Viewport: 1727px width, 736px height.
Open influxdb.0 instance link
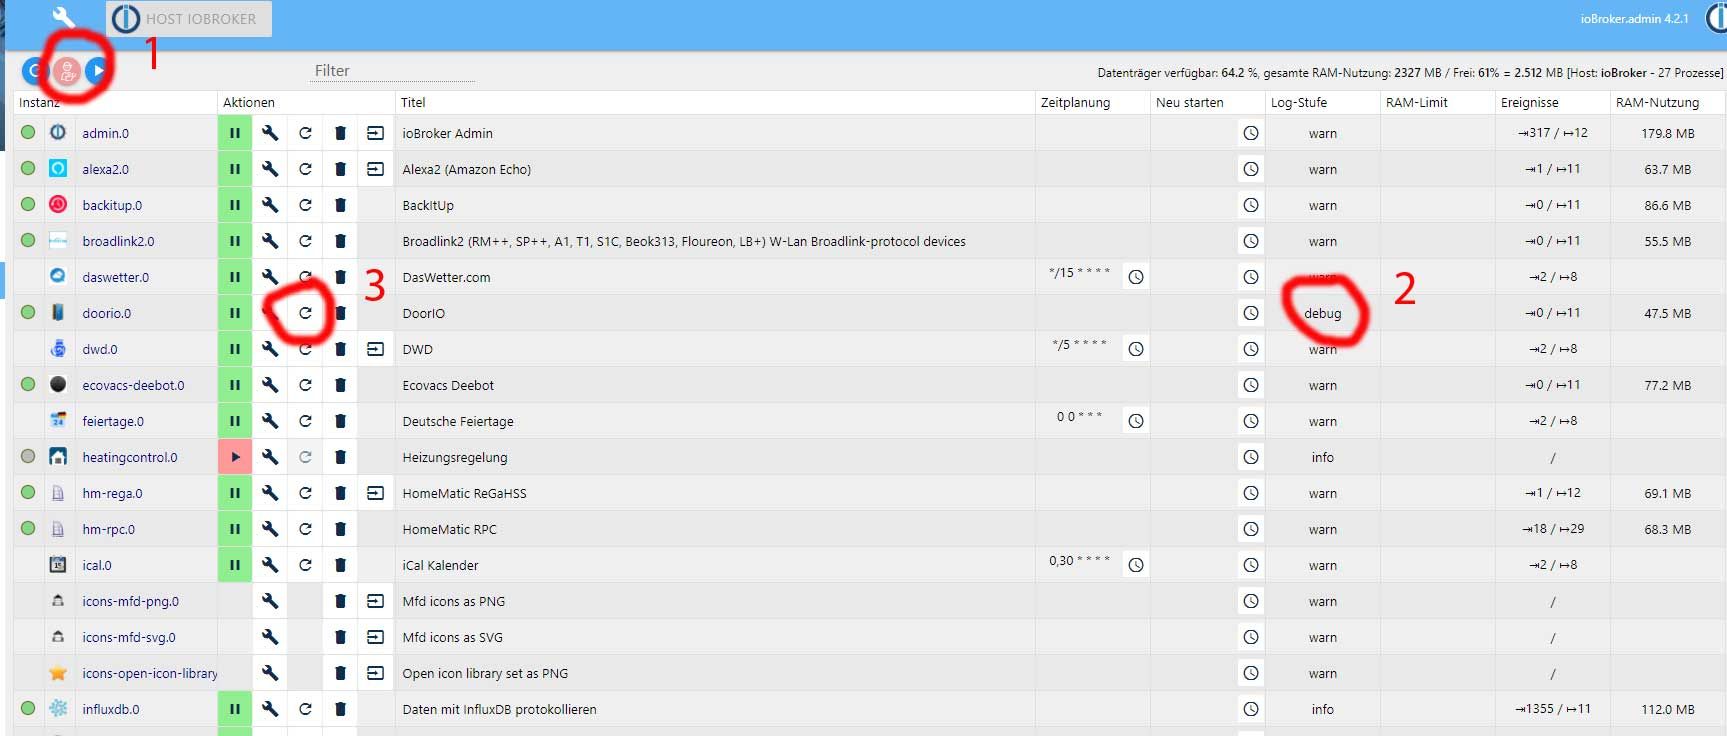[111, 709]
